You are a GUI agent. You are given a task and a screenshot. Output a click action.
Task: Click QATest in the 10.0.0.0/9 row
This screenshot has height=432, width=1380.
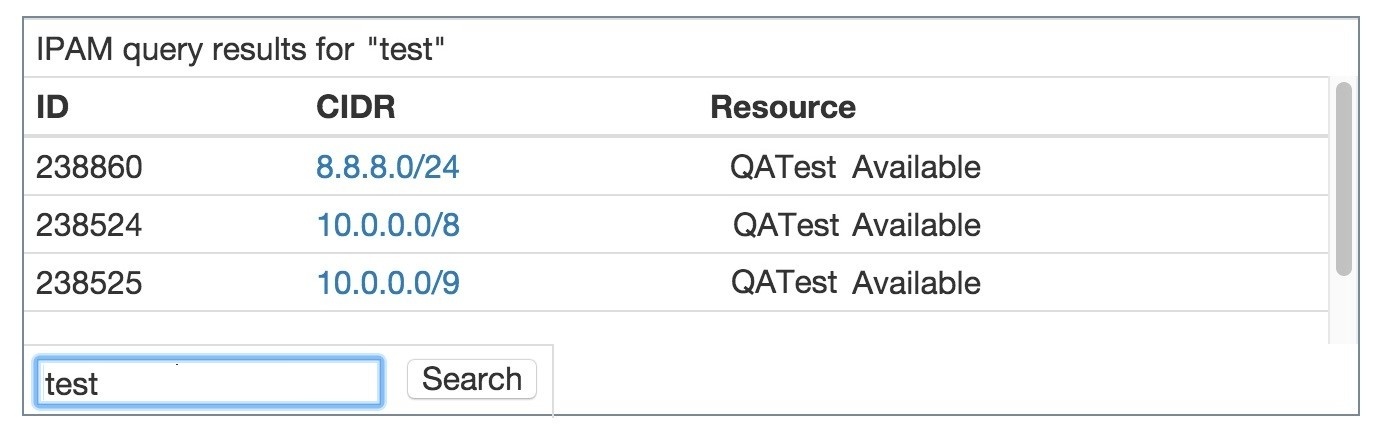point(784,283)
